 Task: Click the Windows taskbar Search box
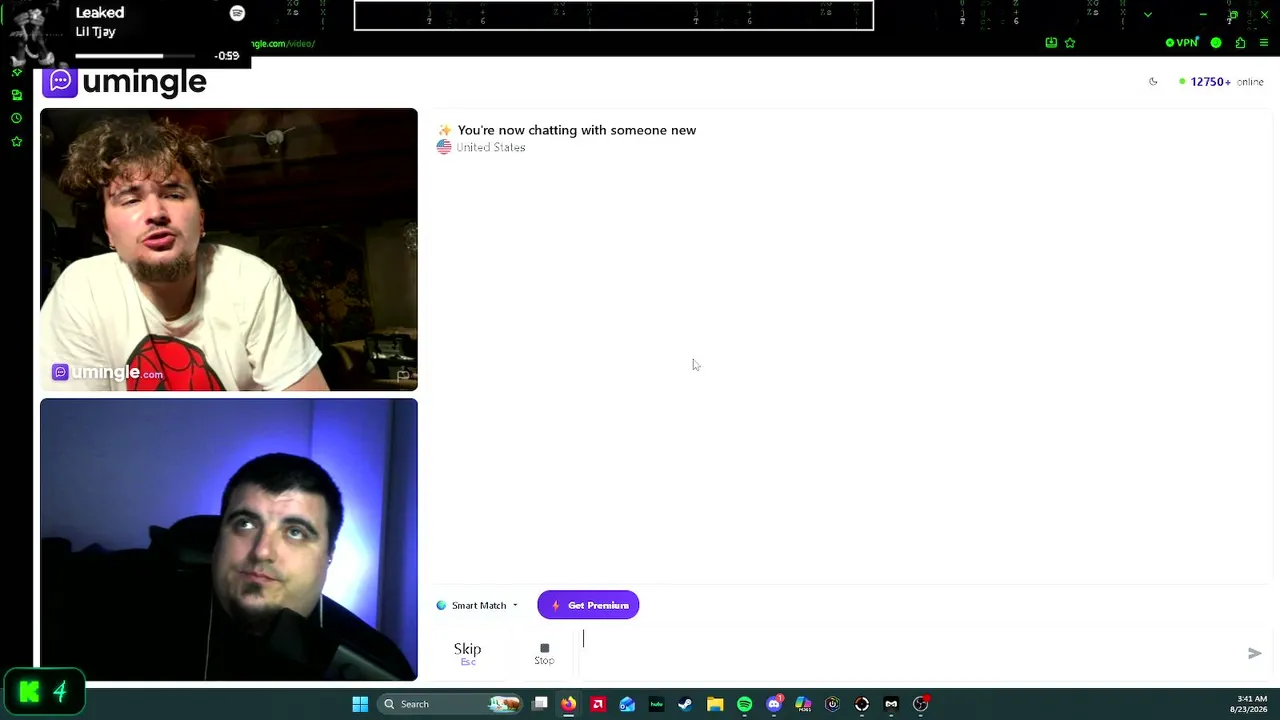point(449,704)
